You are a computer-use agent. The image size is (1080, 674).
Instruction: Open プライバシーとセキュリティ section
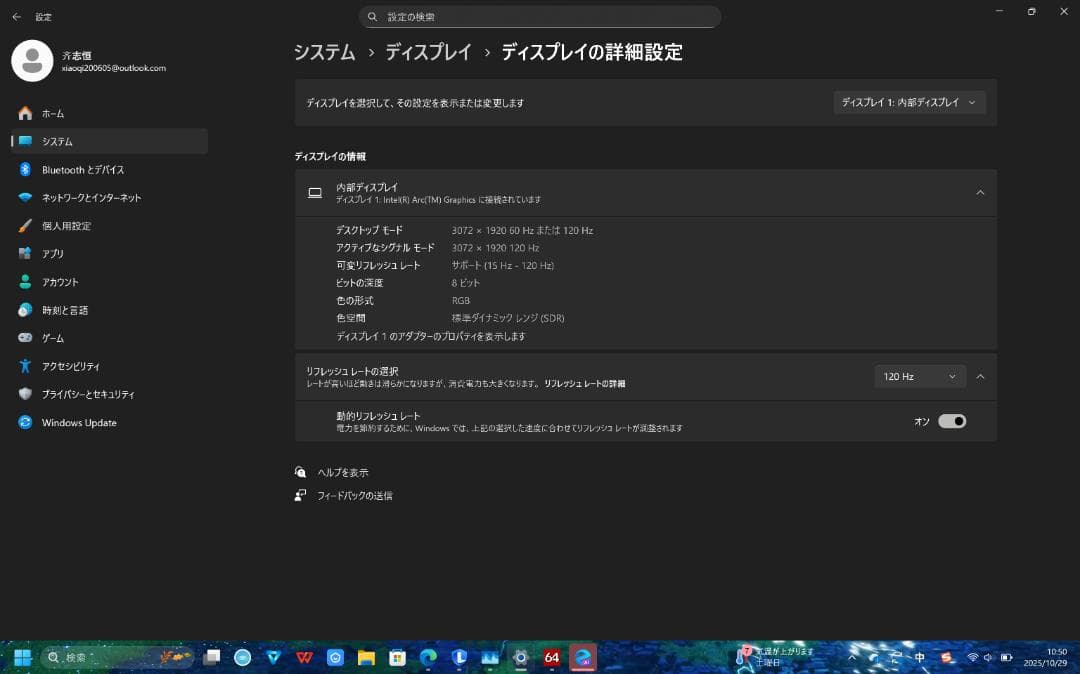click(x=93, y=394)
